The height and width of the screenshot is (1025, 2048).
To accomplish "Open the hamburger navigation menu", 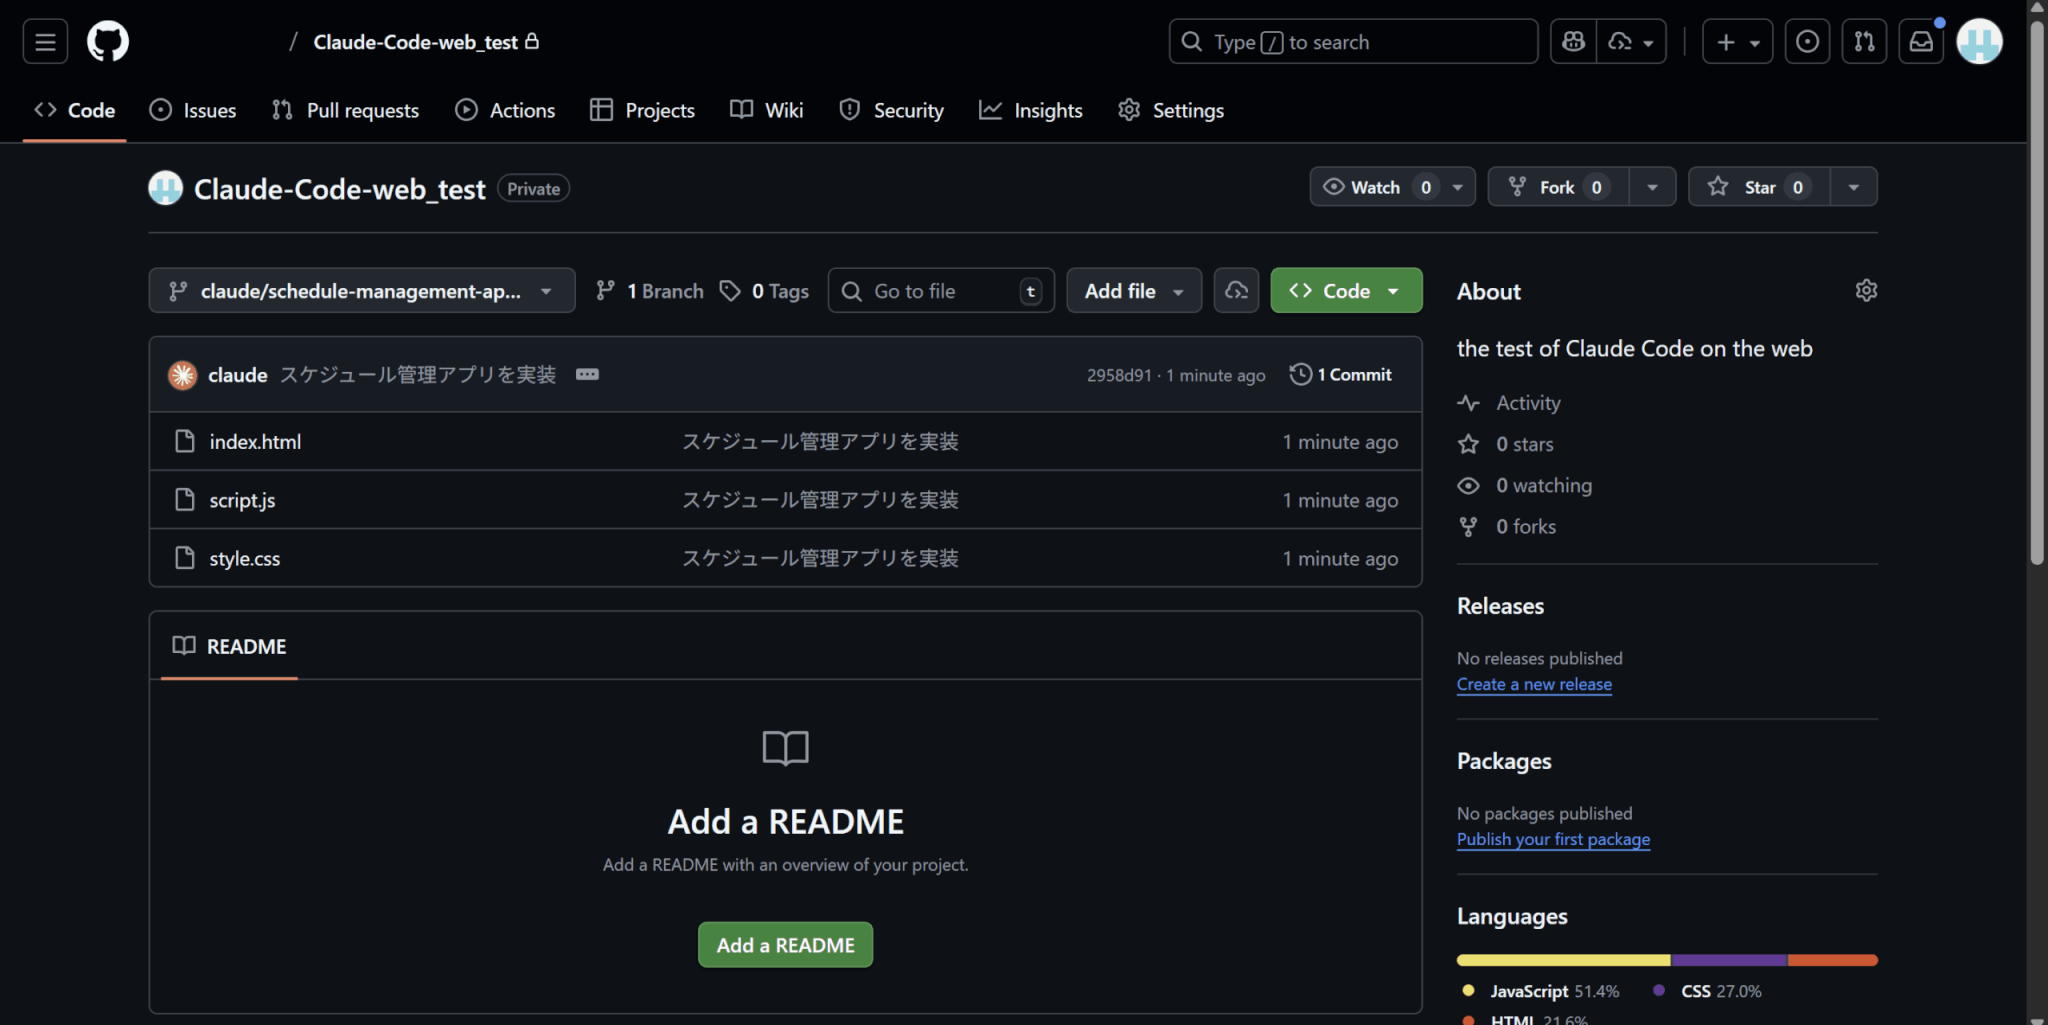I will [x=45, y=42].
